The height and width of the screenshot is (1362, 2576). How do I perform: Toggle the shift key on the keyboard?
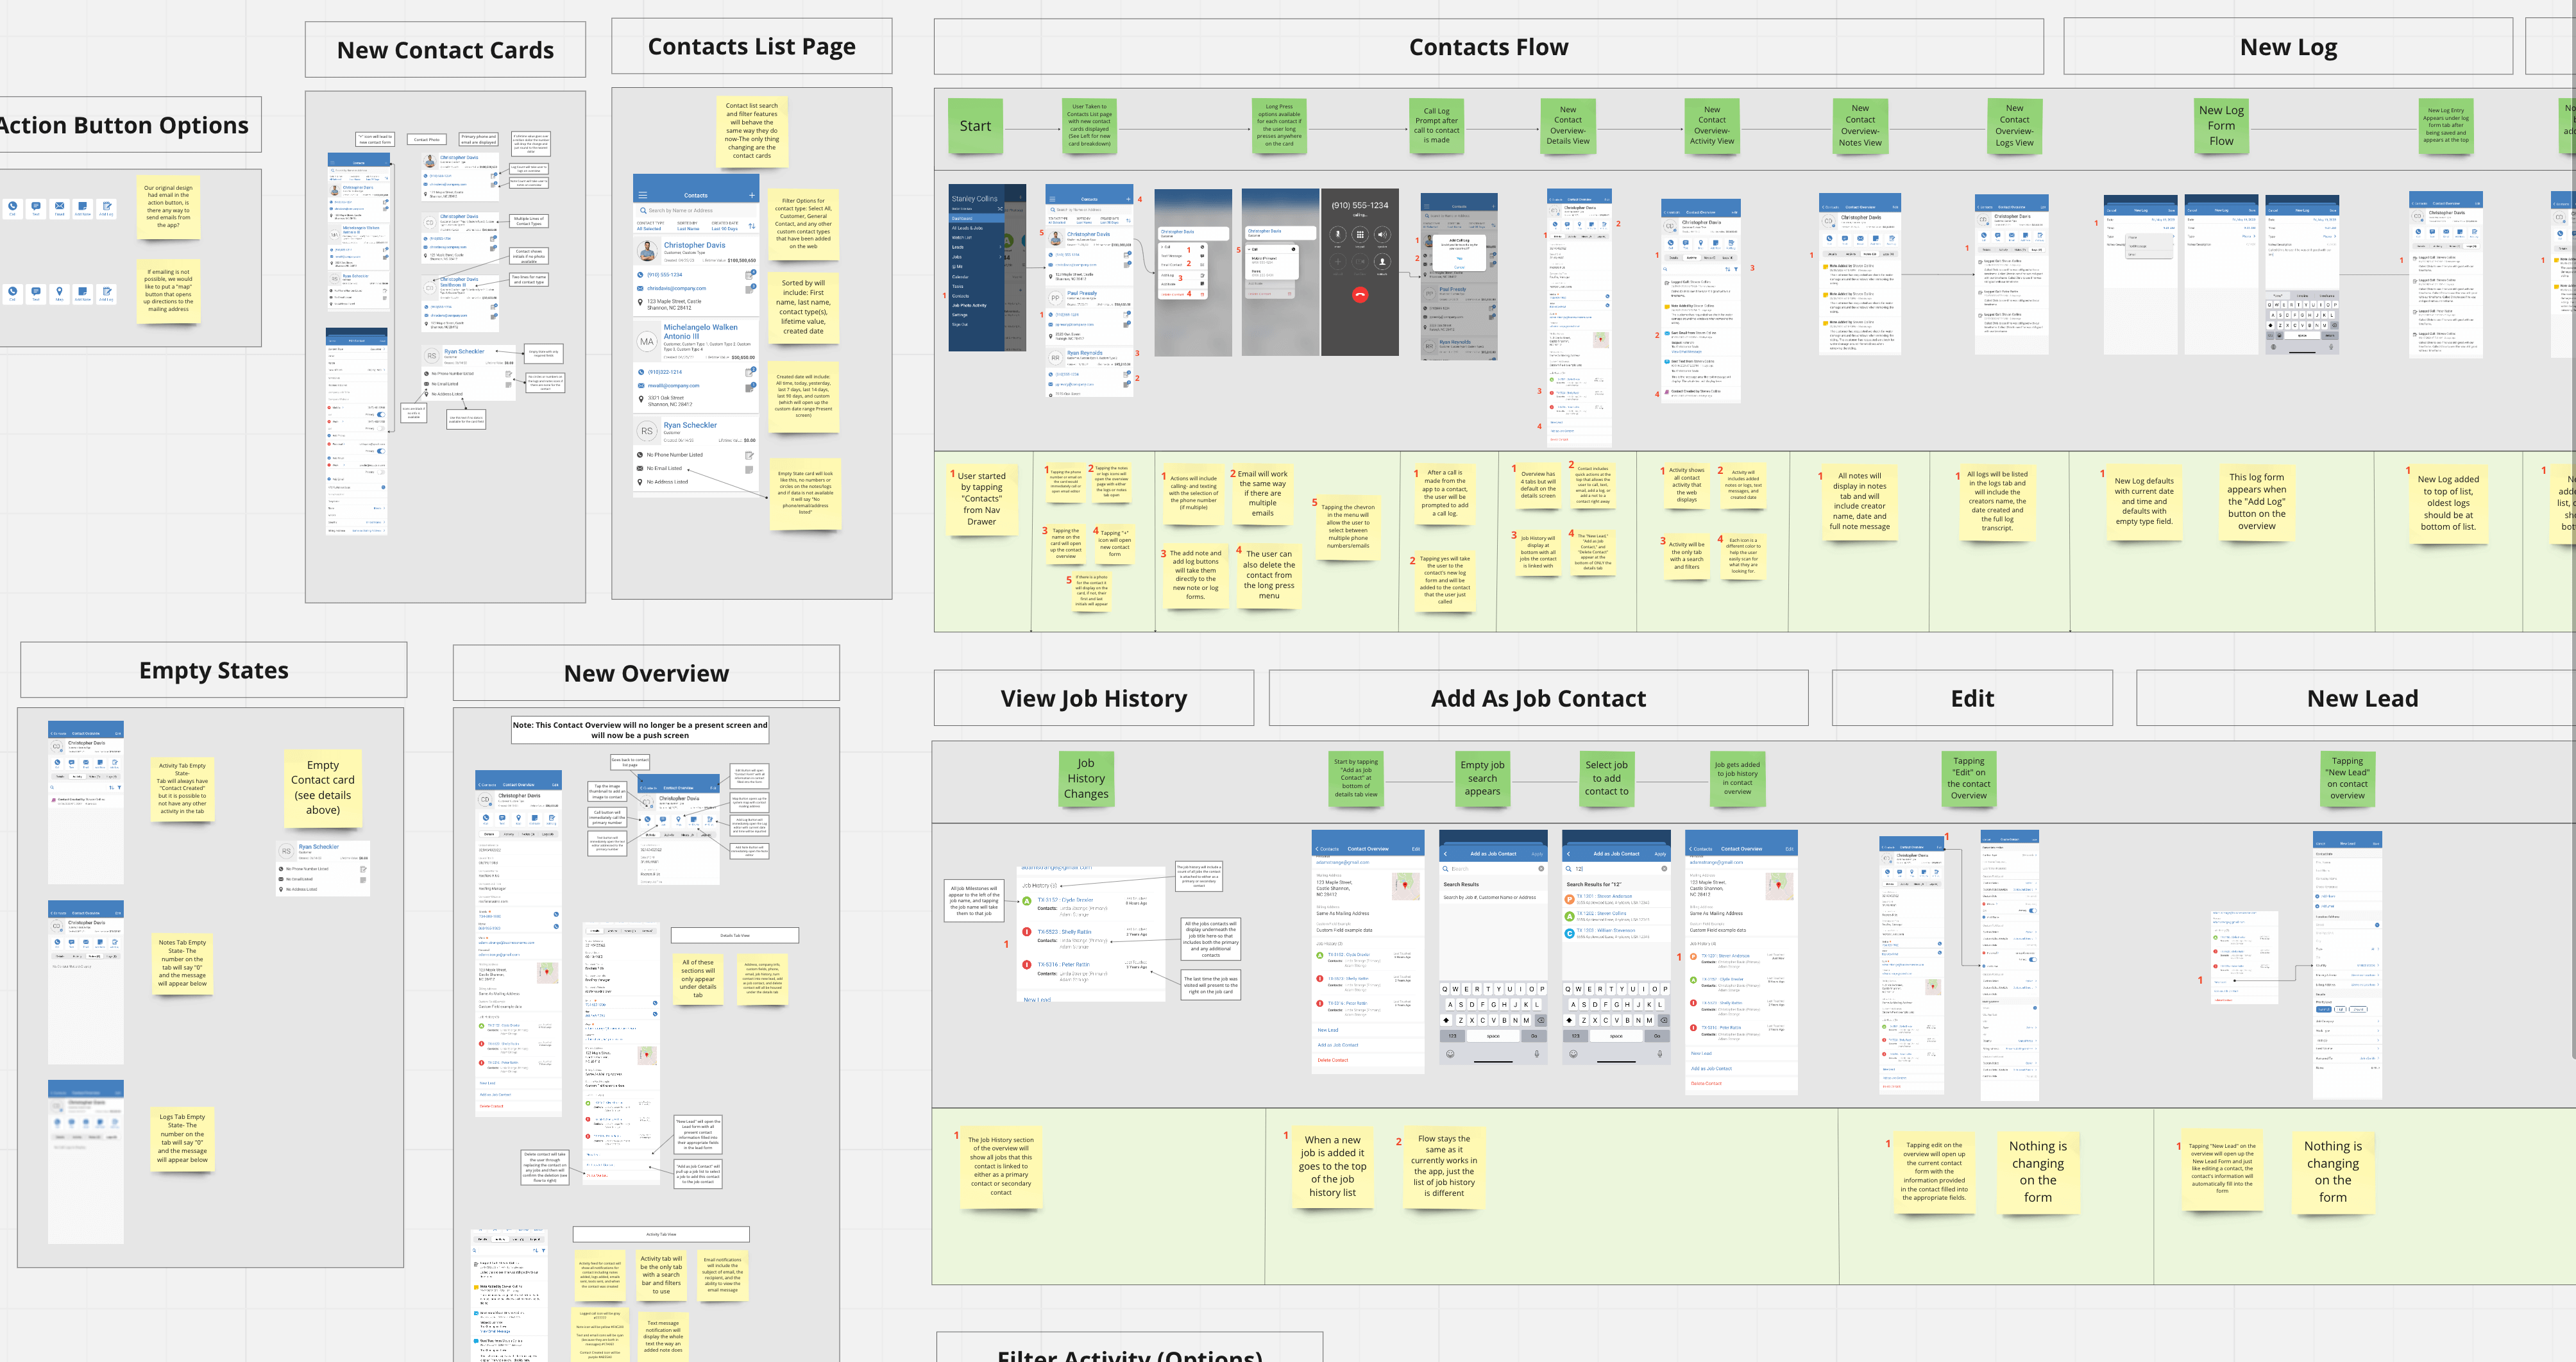coord(1569,1020)
